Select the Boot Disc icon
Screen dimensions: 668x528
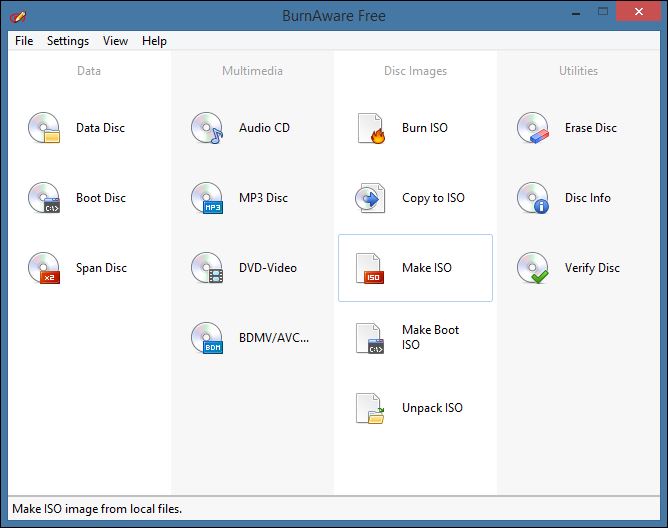coord(44,198)
